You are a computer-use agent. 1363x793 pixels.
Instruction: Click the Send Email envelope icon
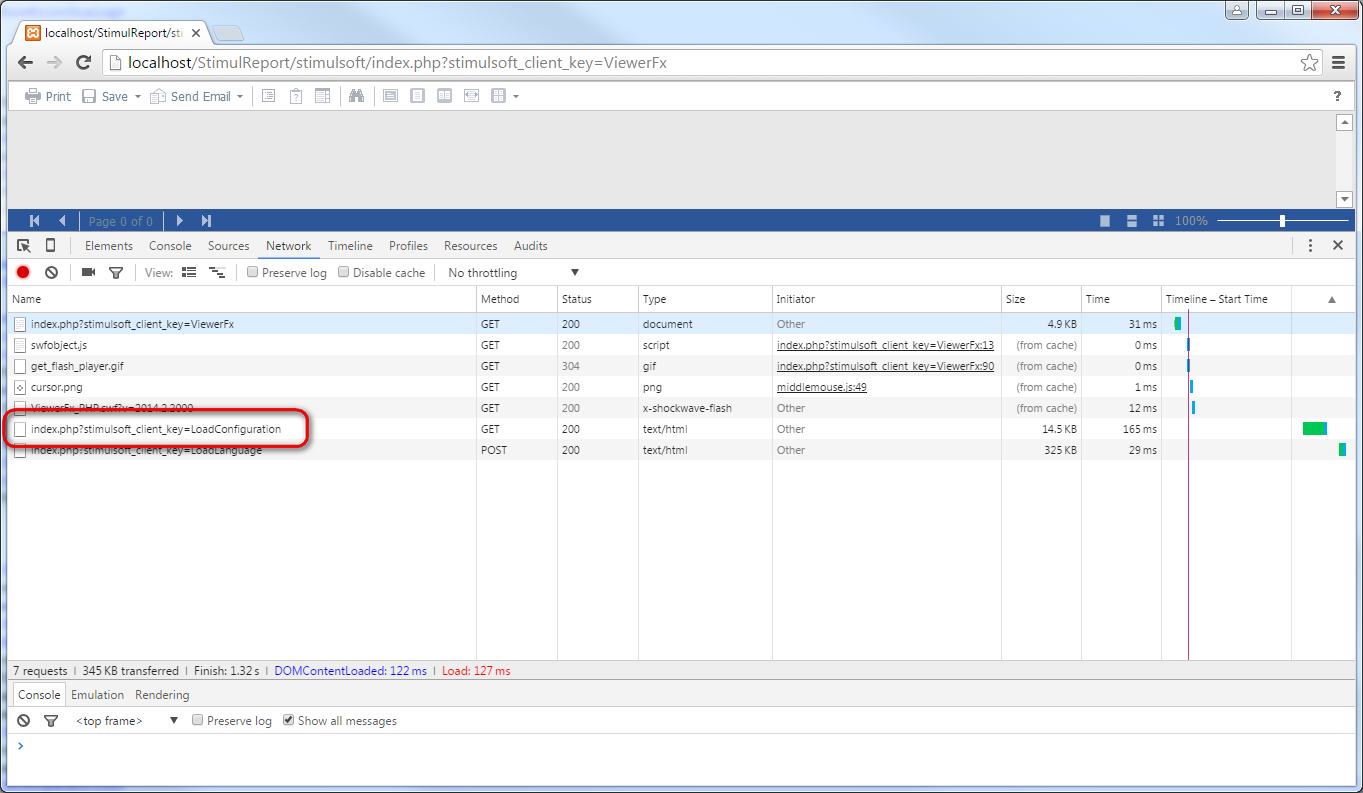(158, 96)
